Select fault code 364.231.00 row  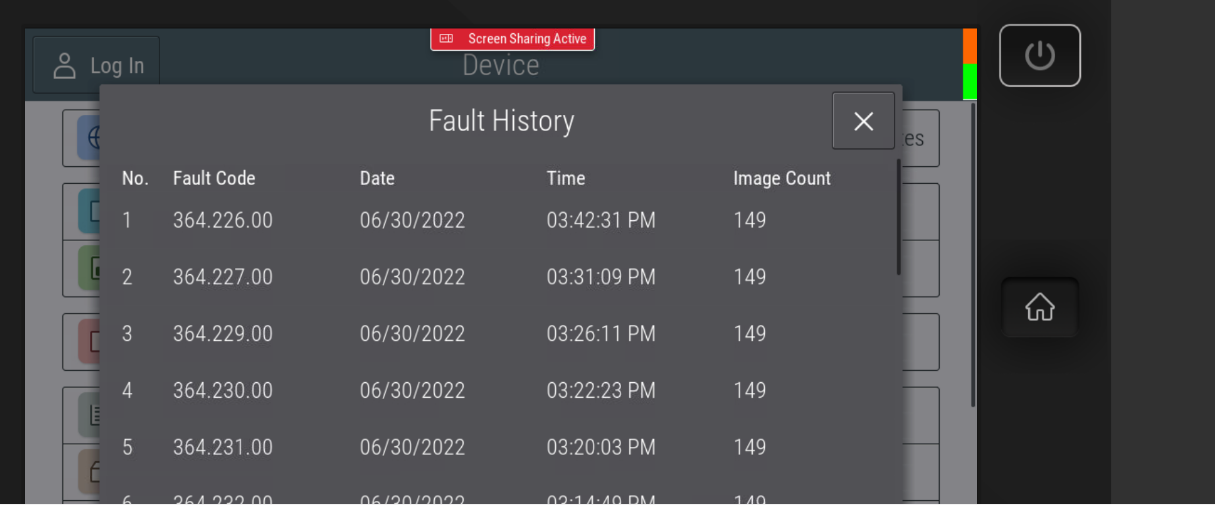coord(222,447)
